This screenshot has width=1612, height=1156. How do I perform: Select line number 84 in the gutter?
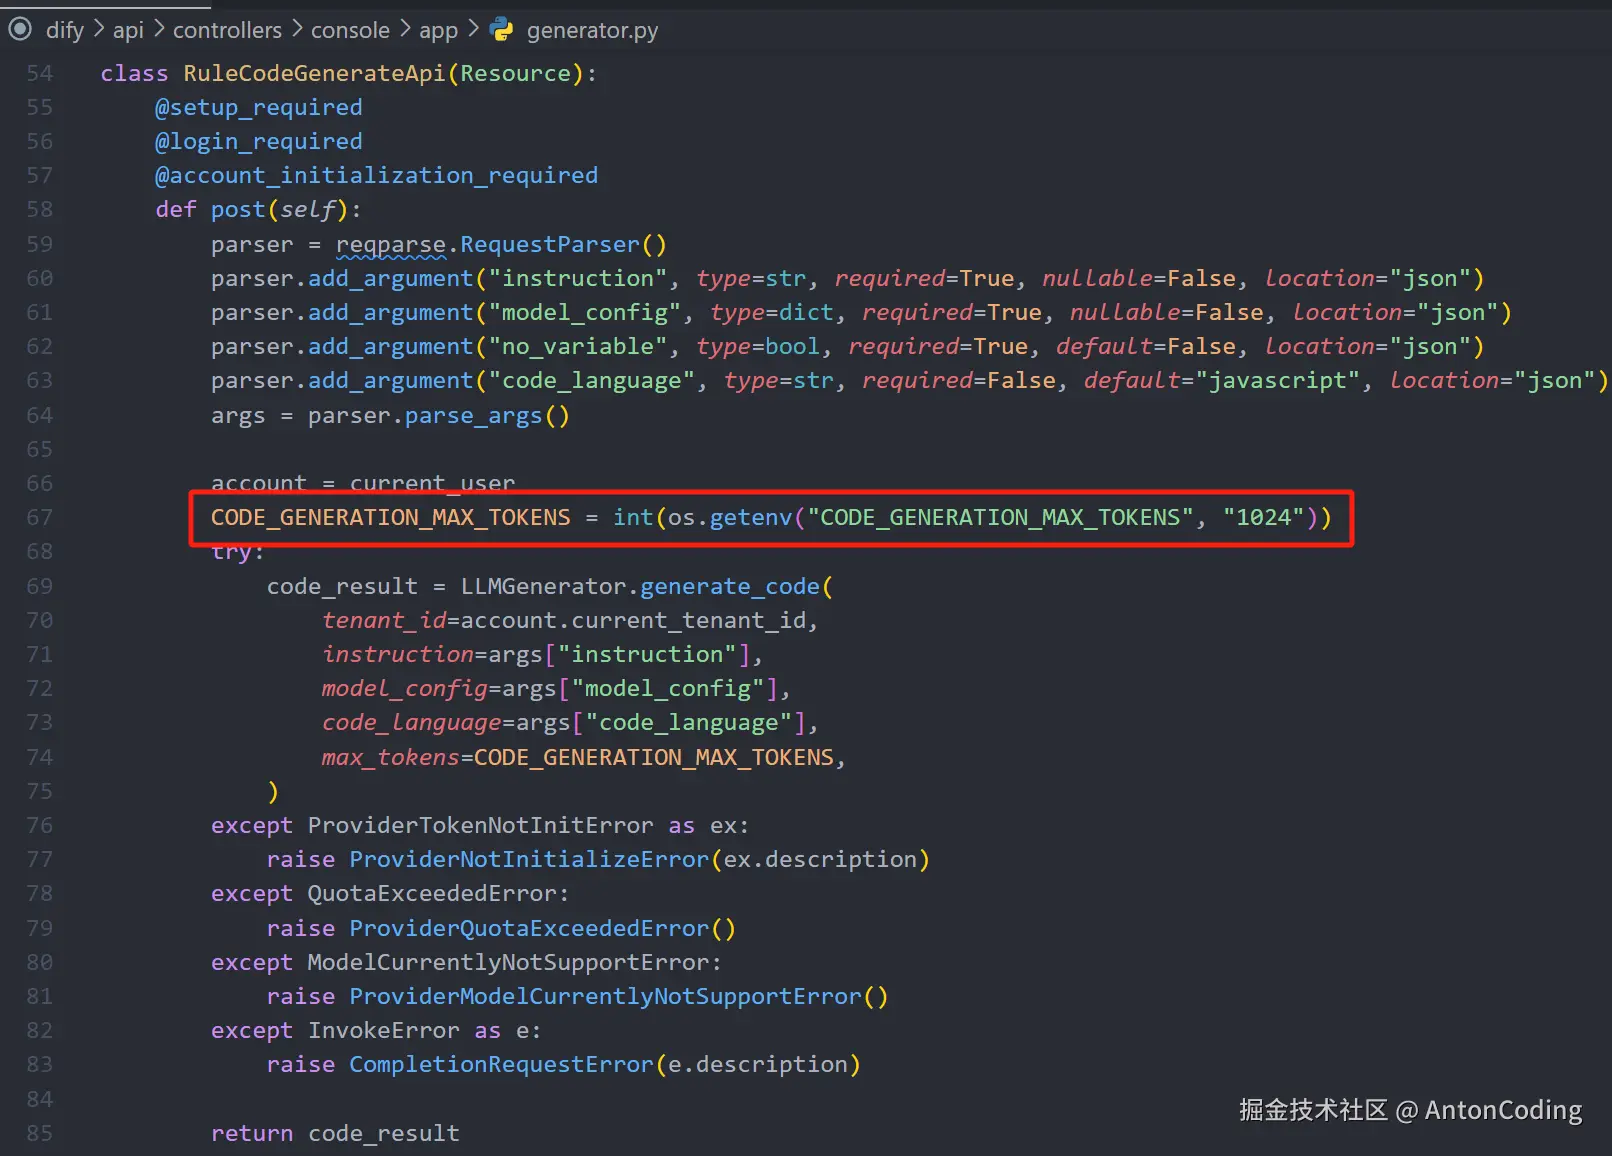pos(39,1099)
